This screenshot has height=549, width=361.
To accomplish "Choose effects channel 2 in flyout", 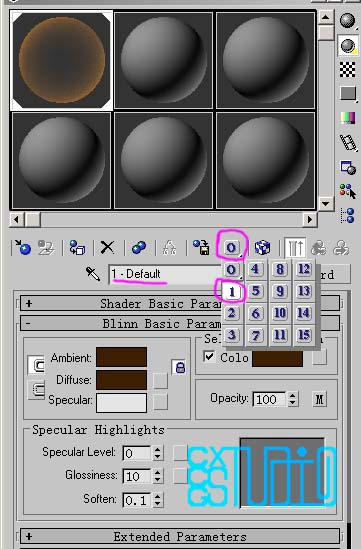I will (231, 313).
